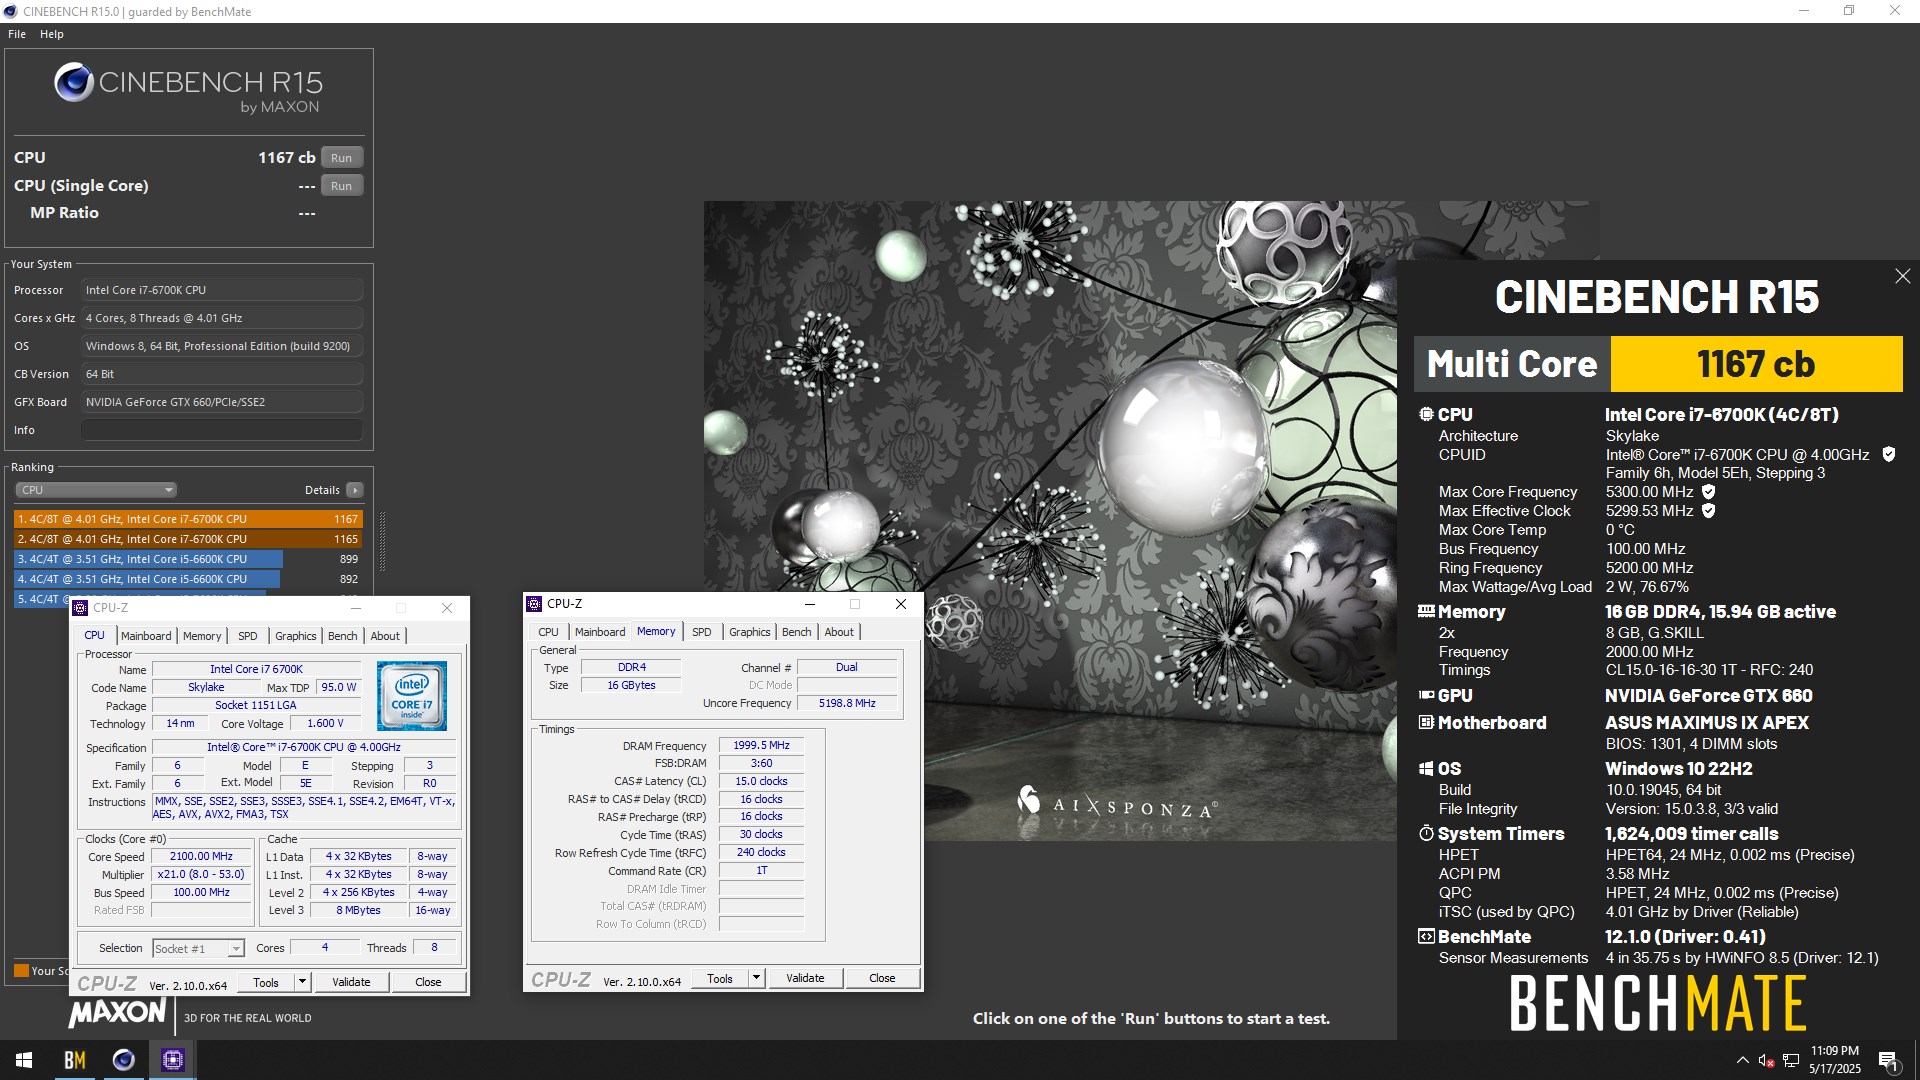Viewport: 1920px width, 1080px height.
Task: Click Validate in processor CPU-Z window
Action: point(351,982)
